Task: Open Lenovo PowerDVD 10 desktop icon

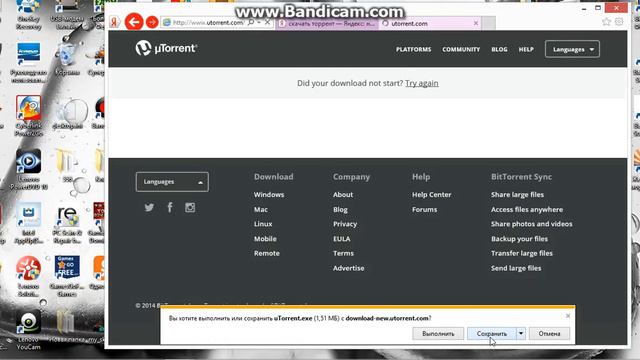Action: pos(28,170)
